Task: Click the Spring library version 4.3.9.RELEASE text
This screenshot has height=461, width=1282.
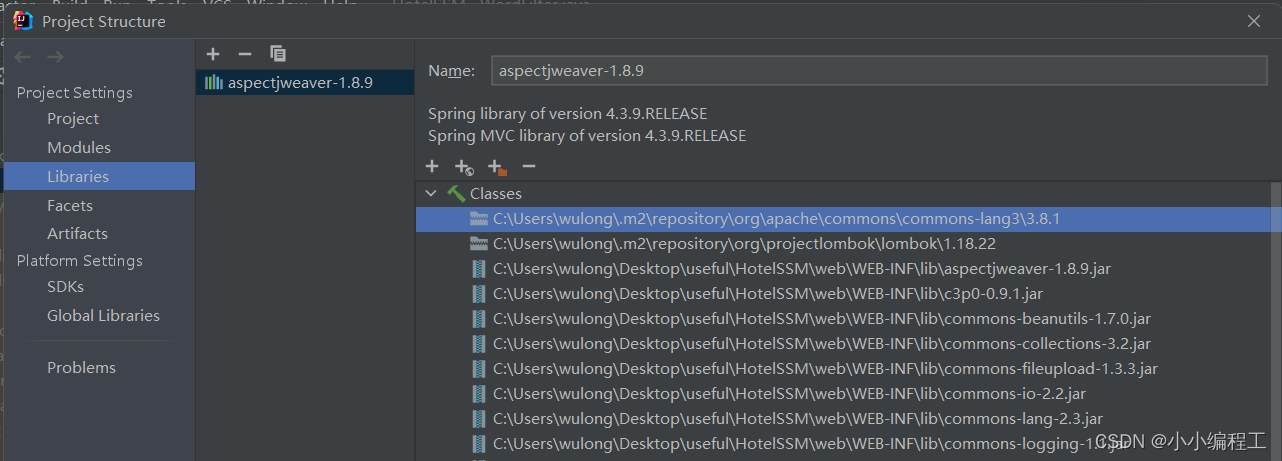Action: [x=567, y=114]
